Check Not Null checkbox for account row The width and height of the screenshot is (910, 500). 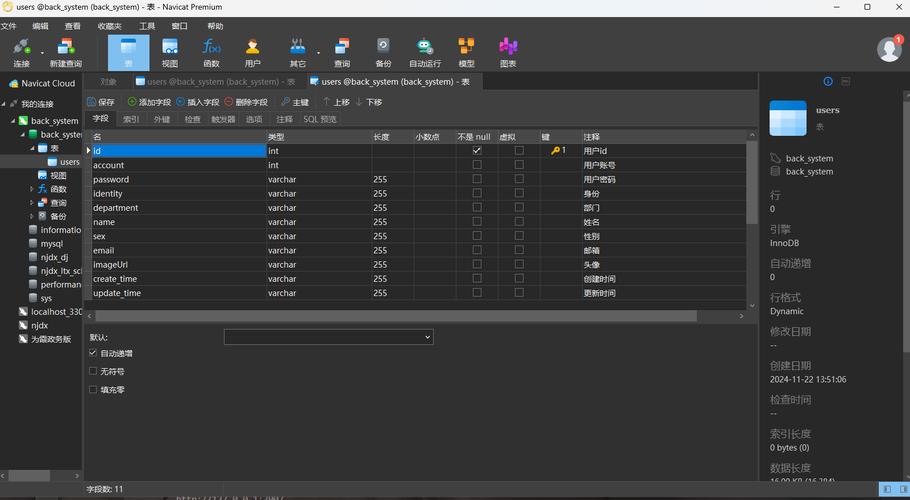pyautogui.click(x=476, y=165)
